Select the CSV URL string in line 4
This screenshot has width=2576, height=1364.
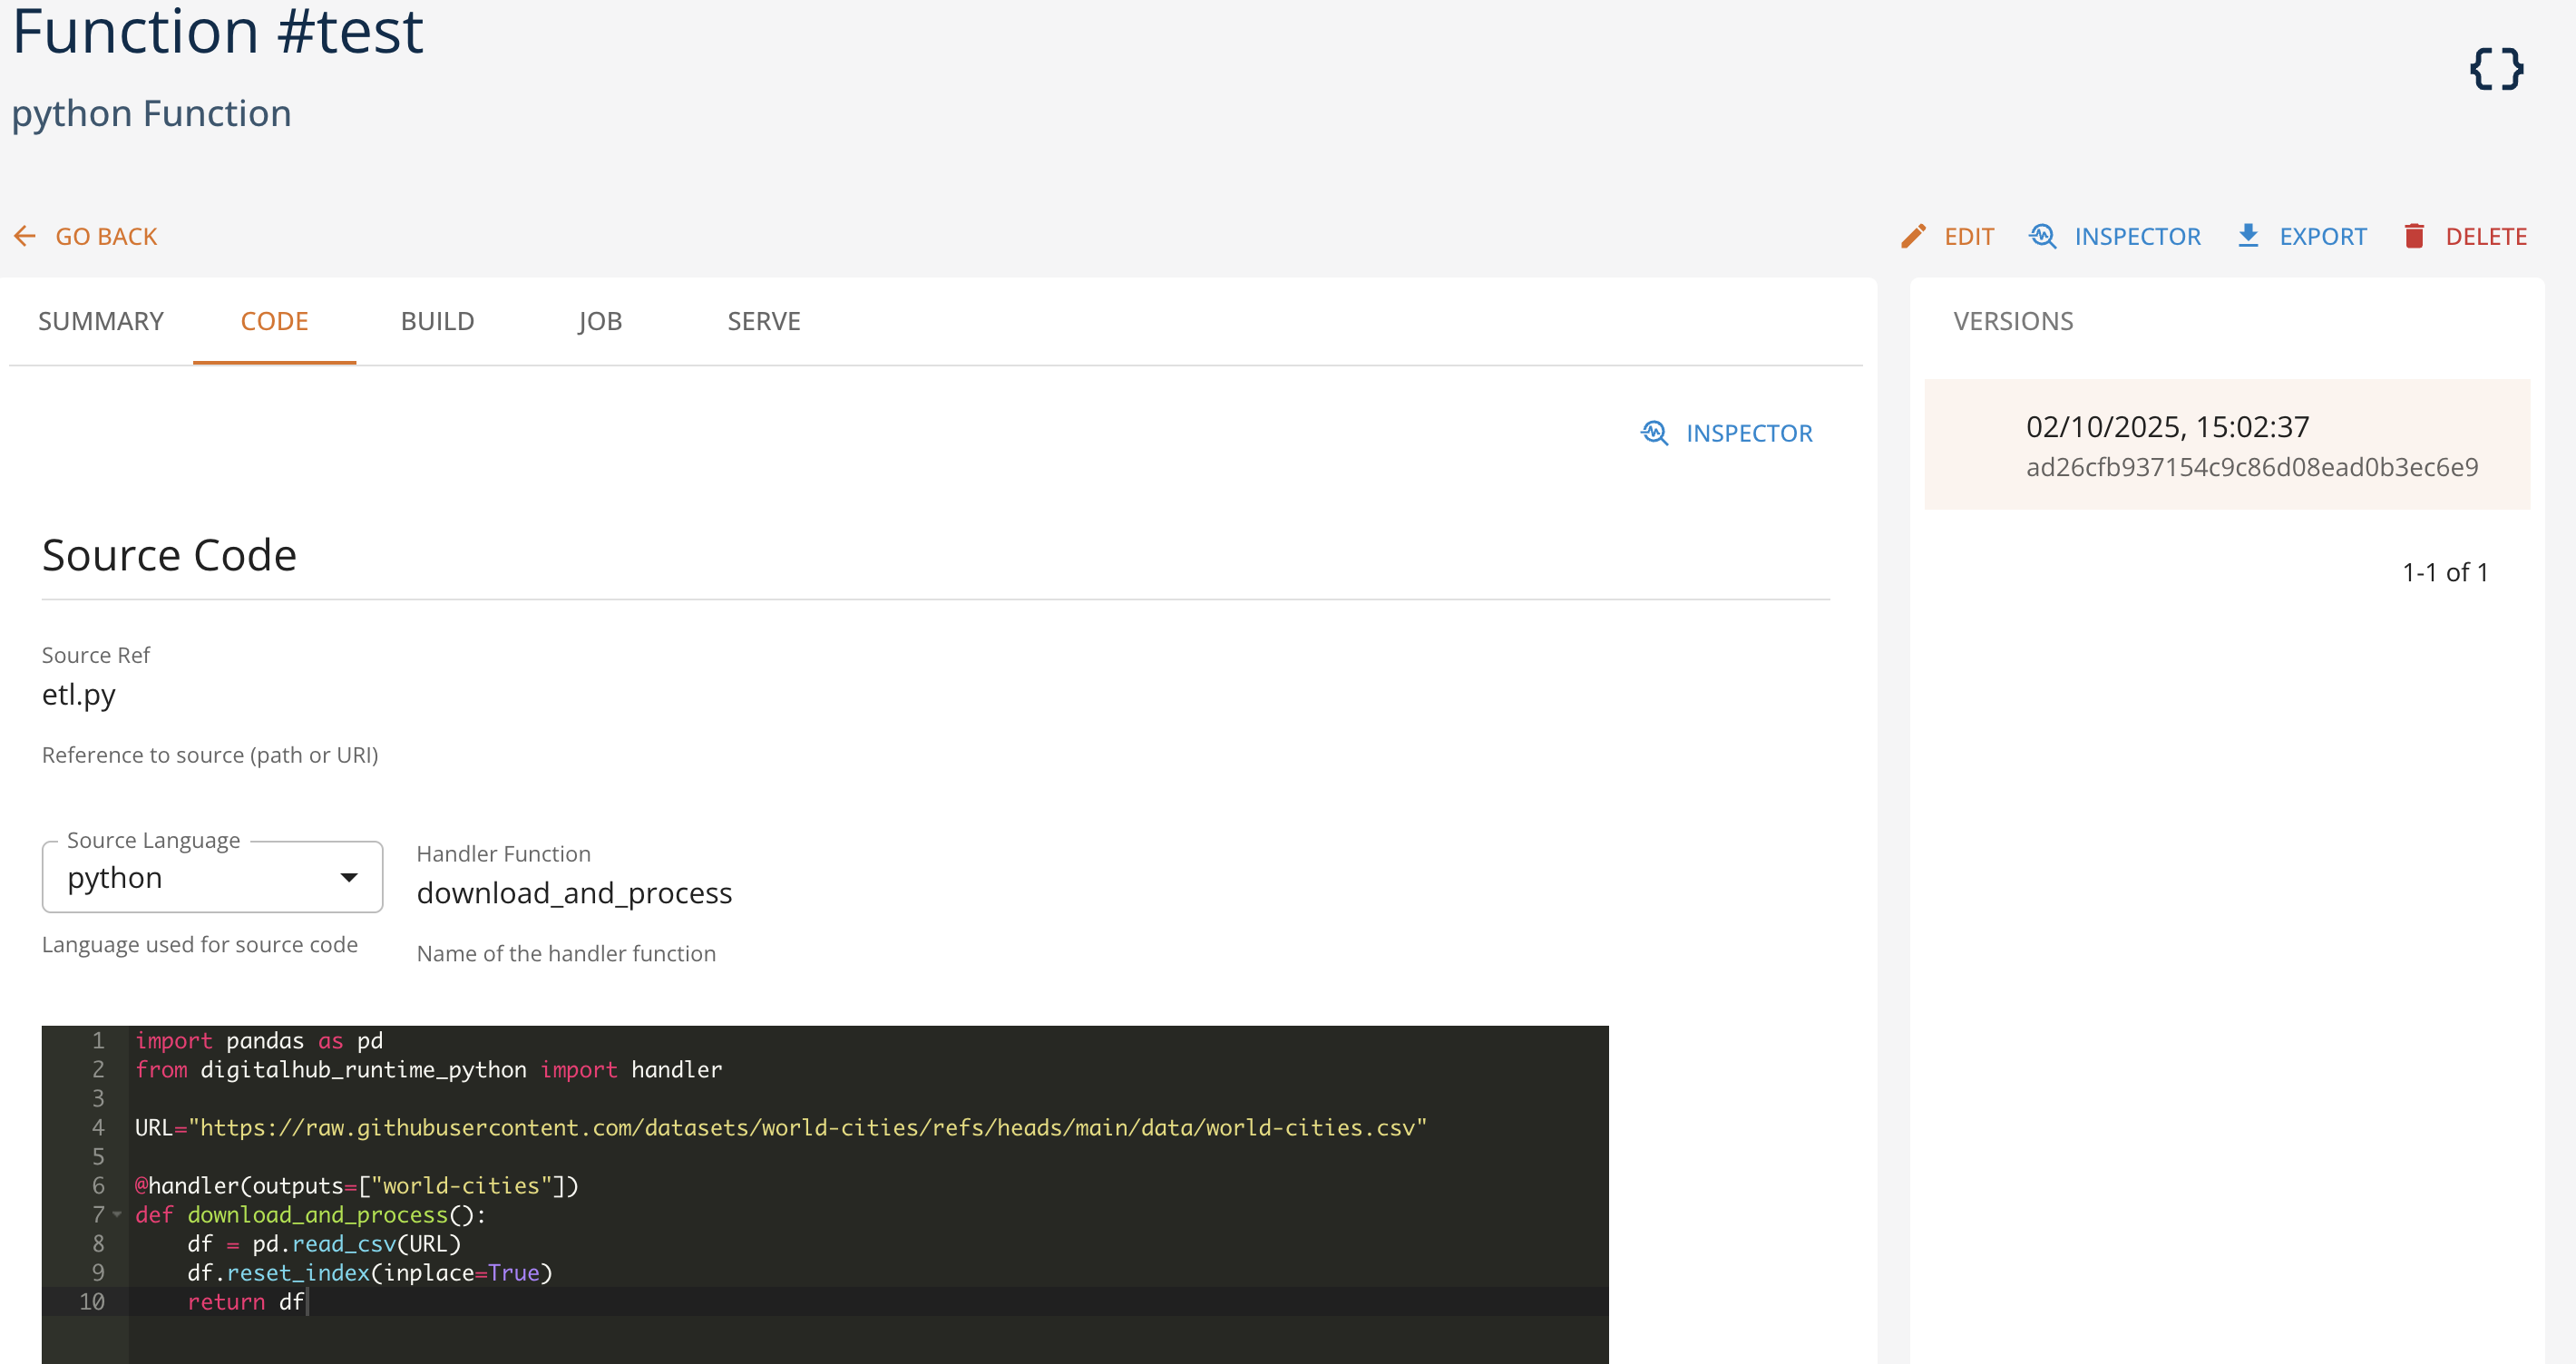click(810, 1126)
